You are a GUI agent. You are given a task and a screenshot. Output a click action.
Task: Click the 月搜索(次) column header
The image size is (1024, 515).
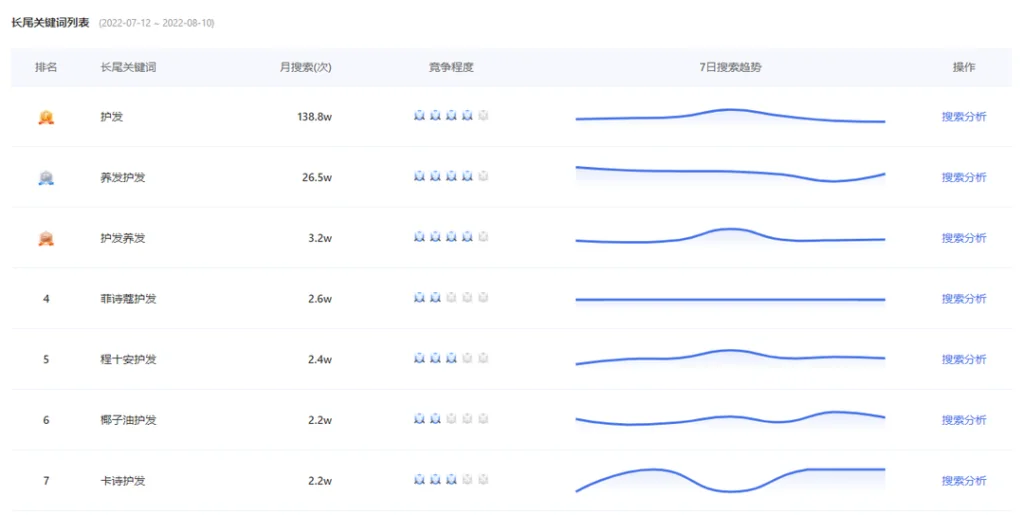tap(306, 67)
